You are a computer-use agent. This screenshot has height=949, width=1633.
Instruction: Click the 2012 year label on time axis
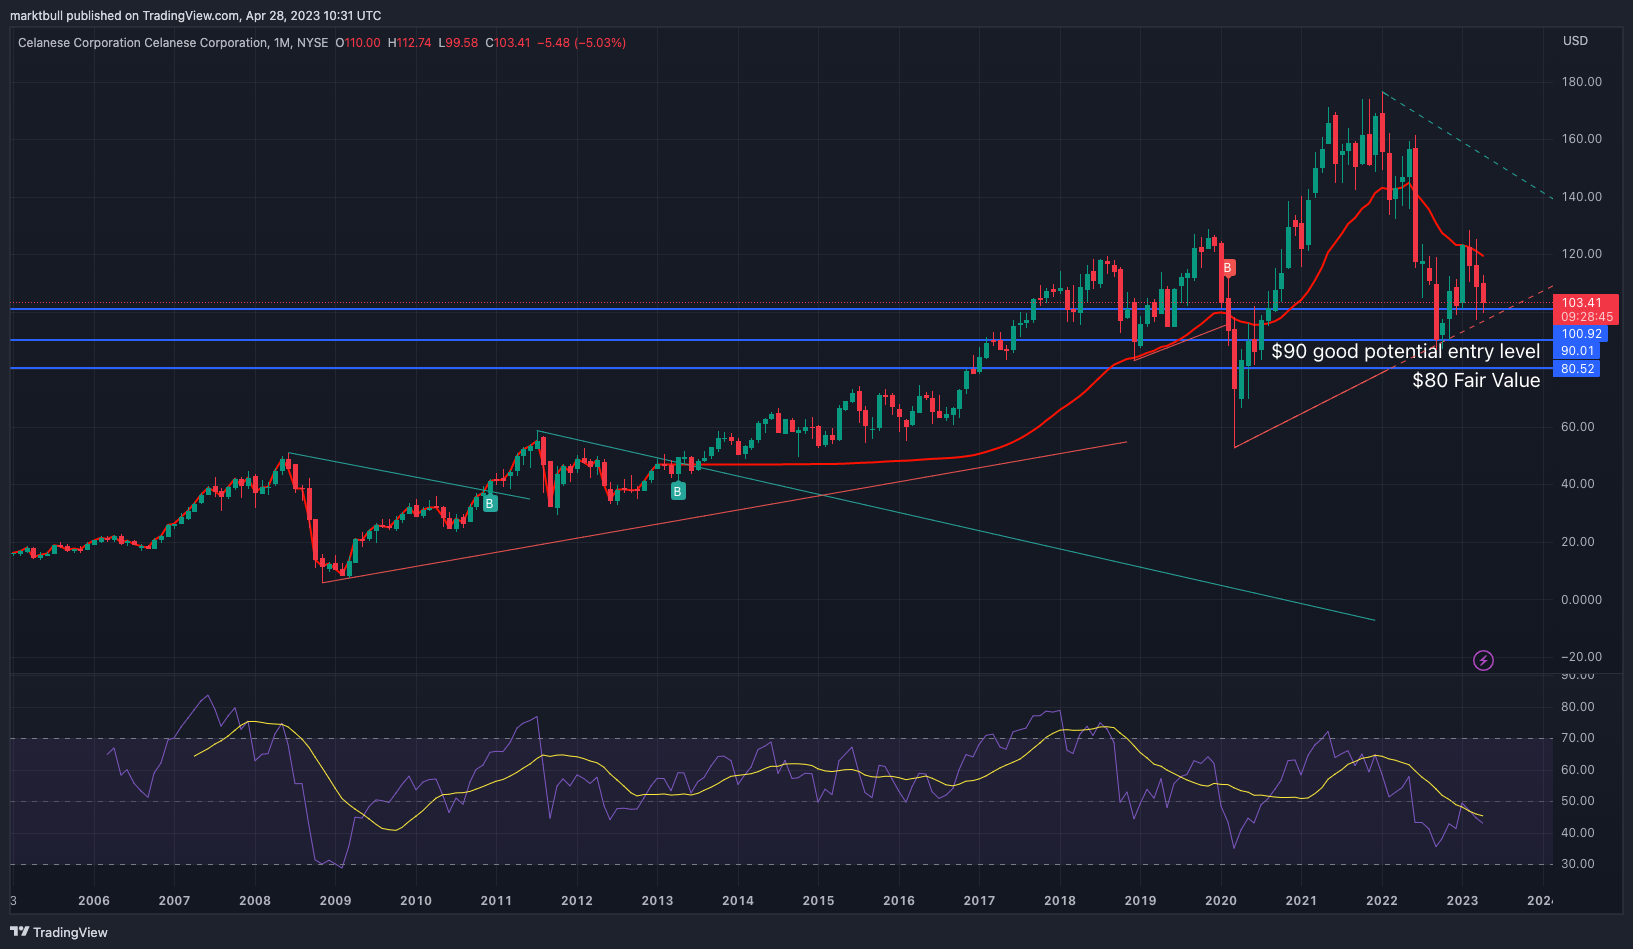[x=577, y=900]
